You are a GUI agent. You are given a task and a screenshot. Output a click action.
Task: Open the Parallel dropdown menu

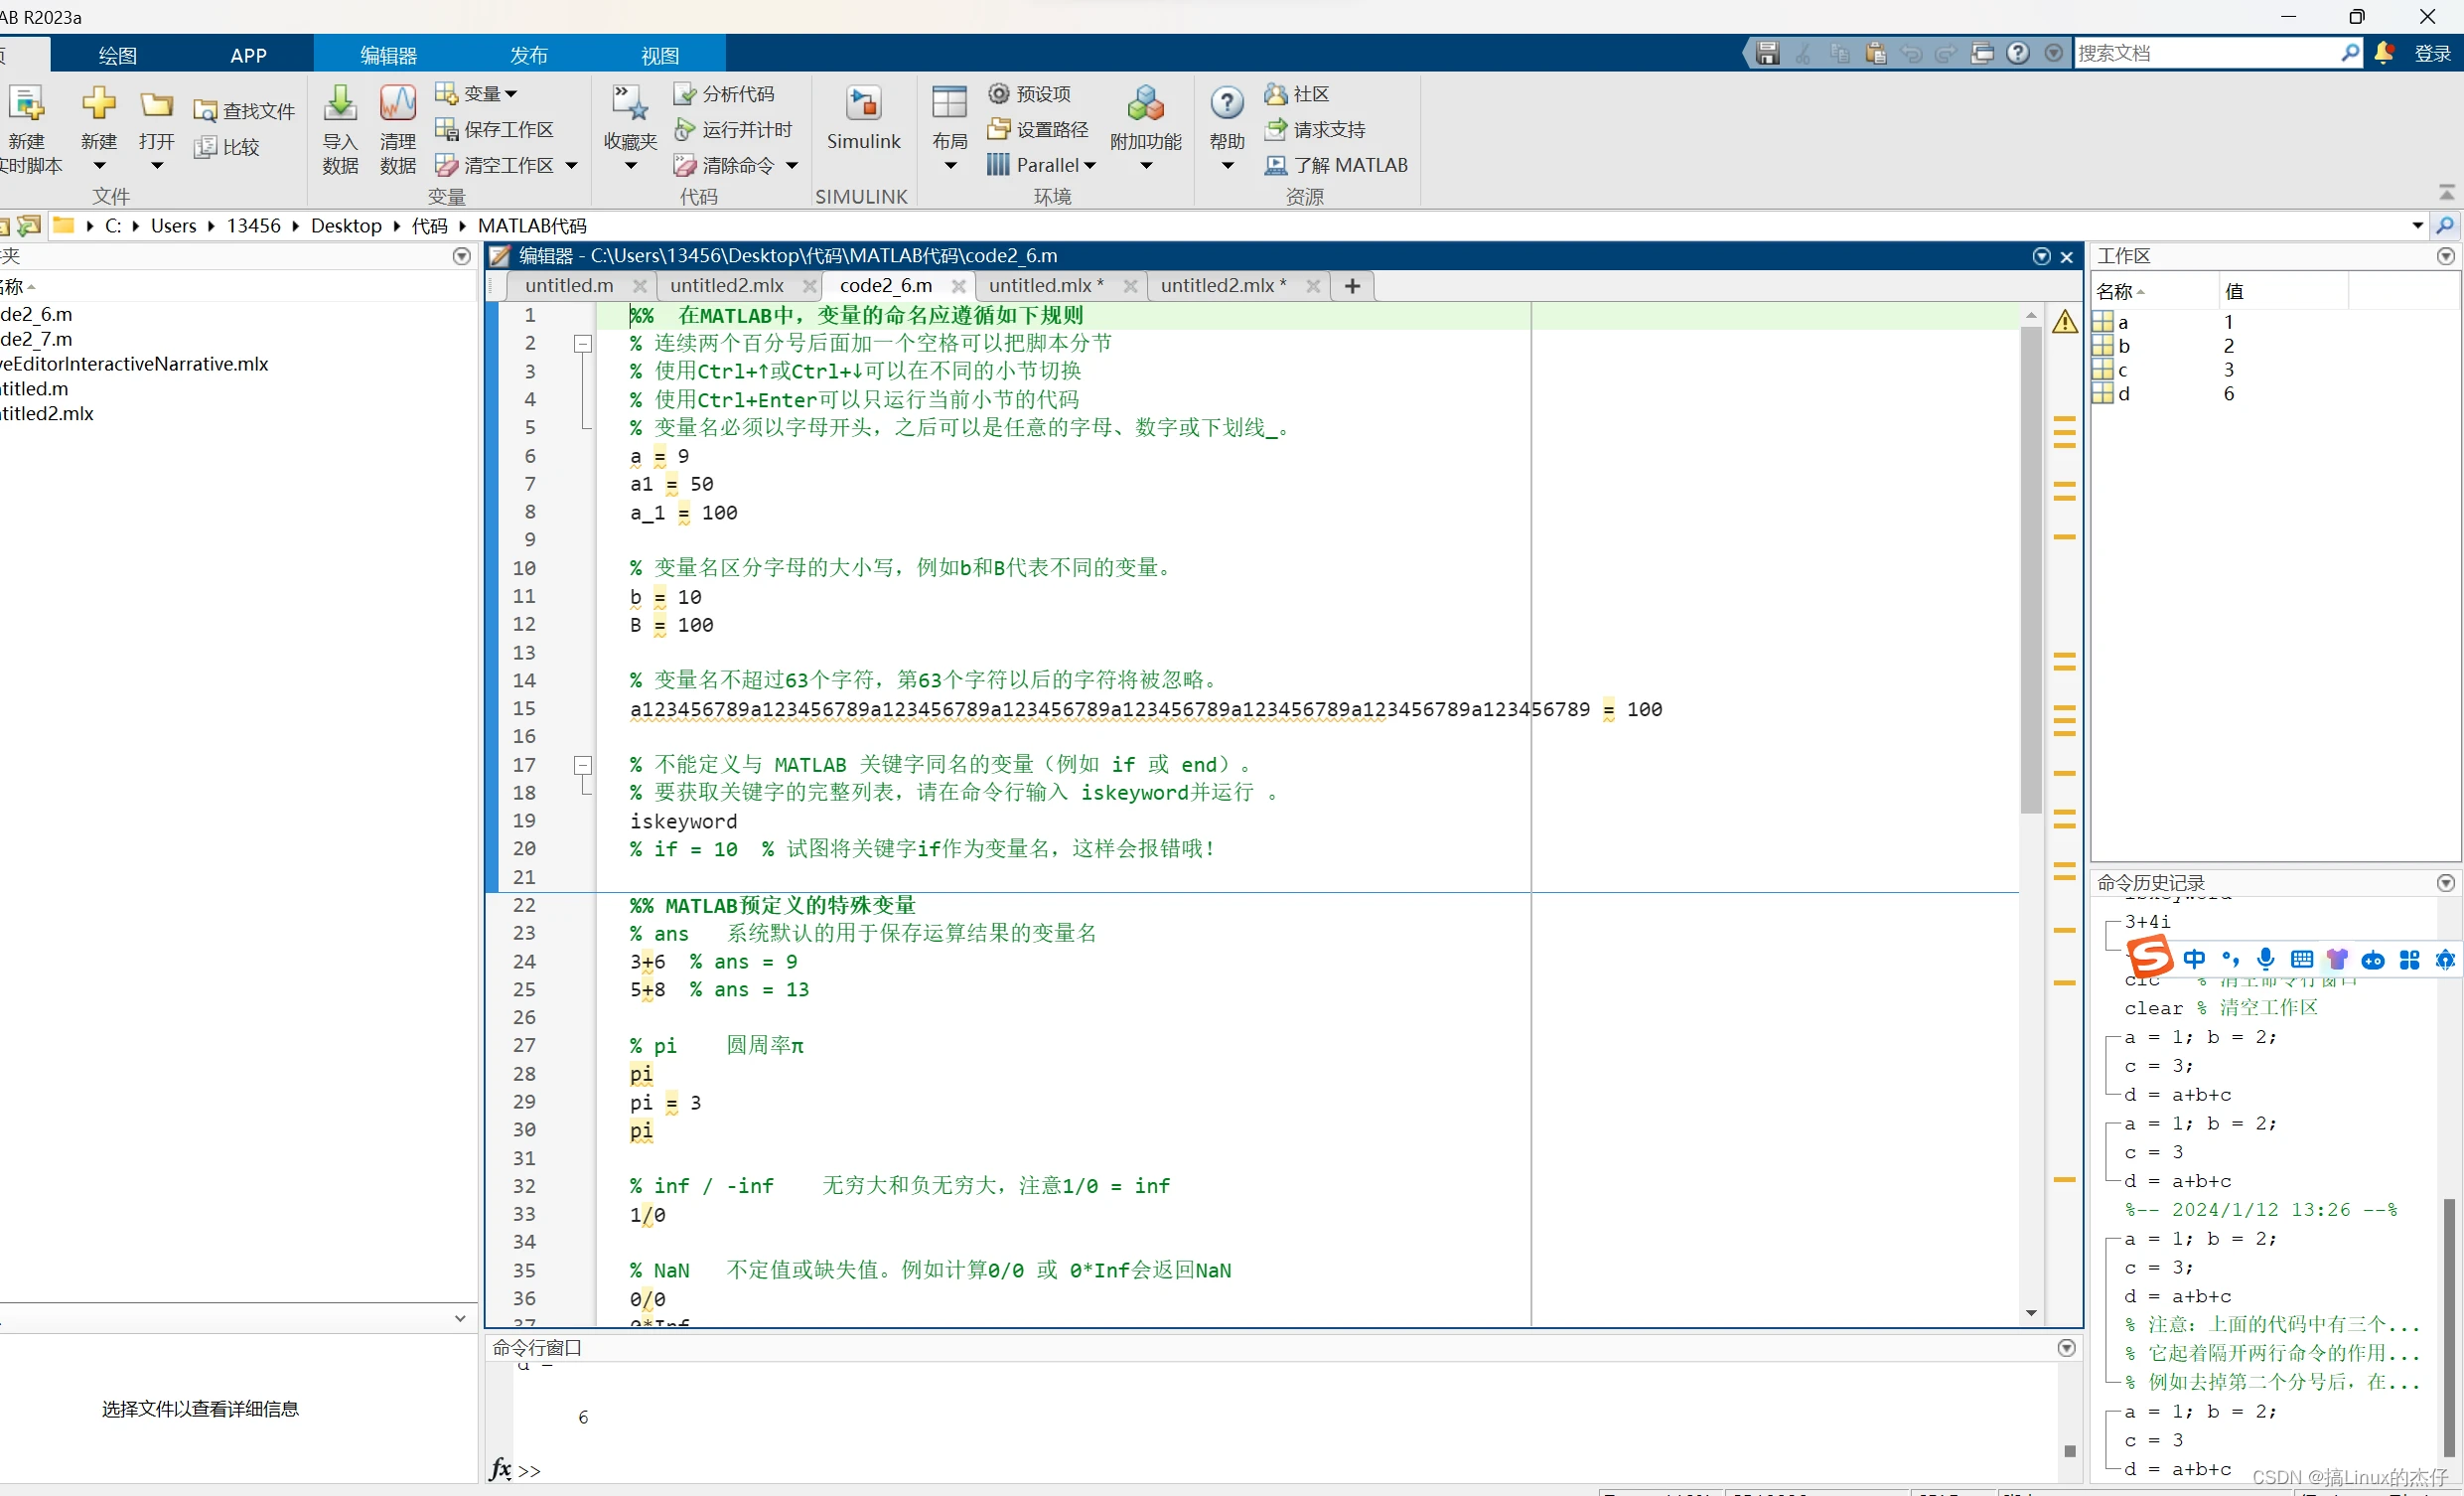point(1041,165)
